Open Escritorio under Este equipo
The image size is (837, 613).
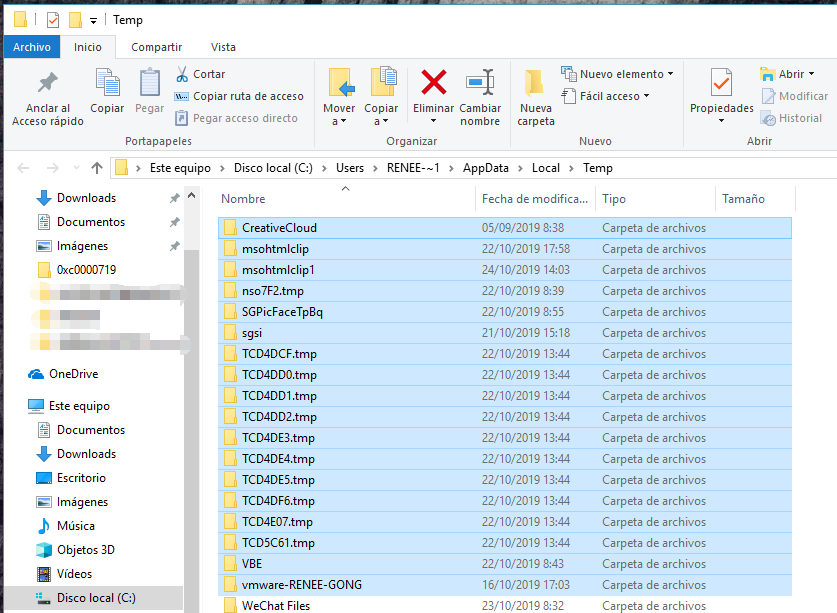(81, 478)
